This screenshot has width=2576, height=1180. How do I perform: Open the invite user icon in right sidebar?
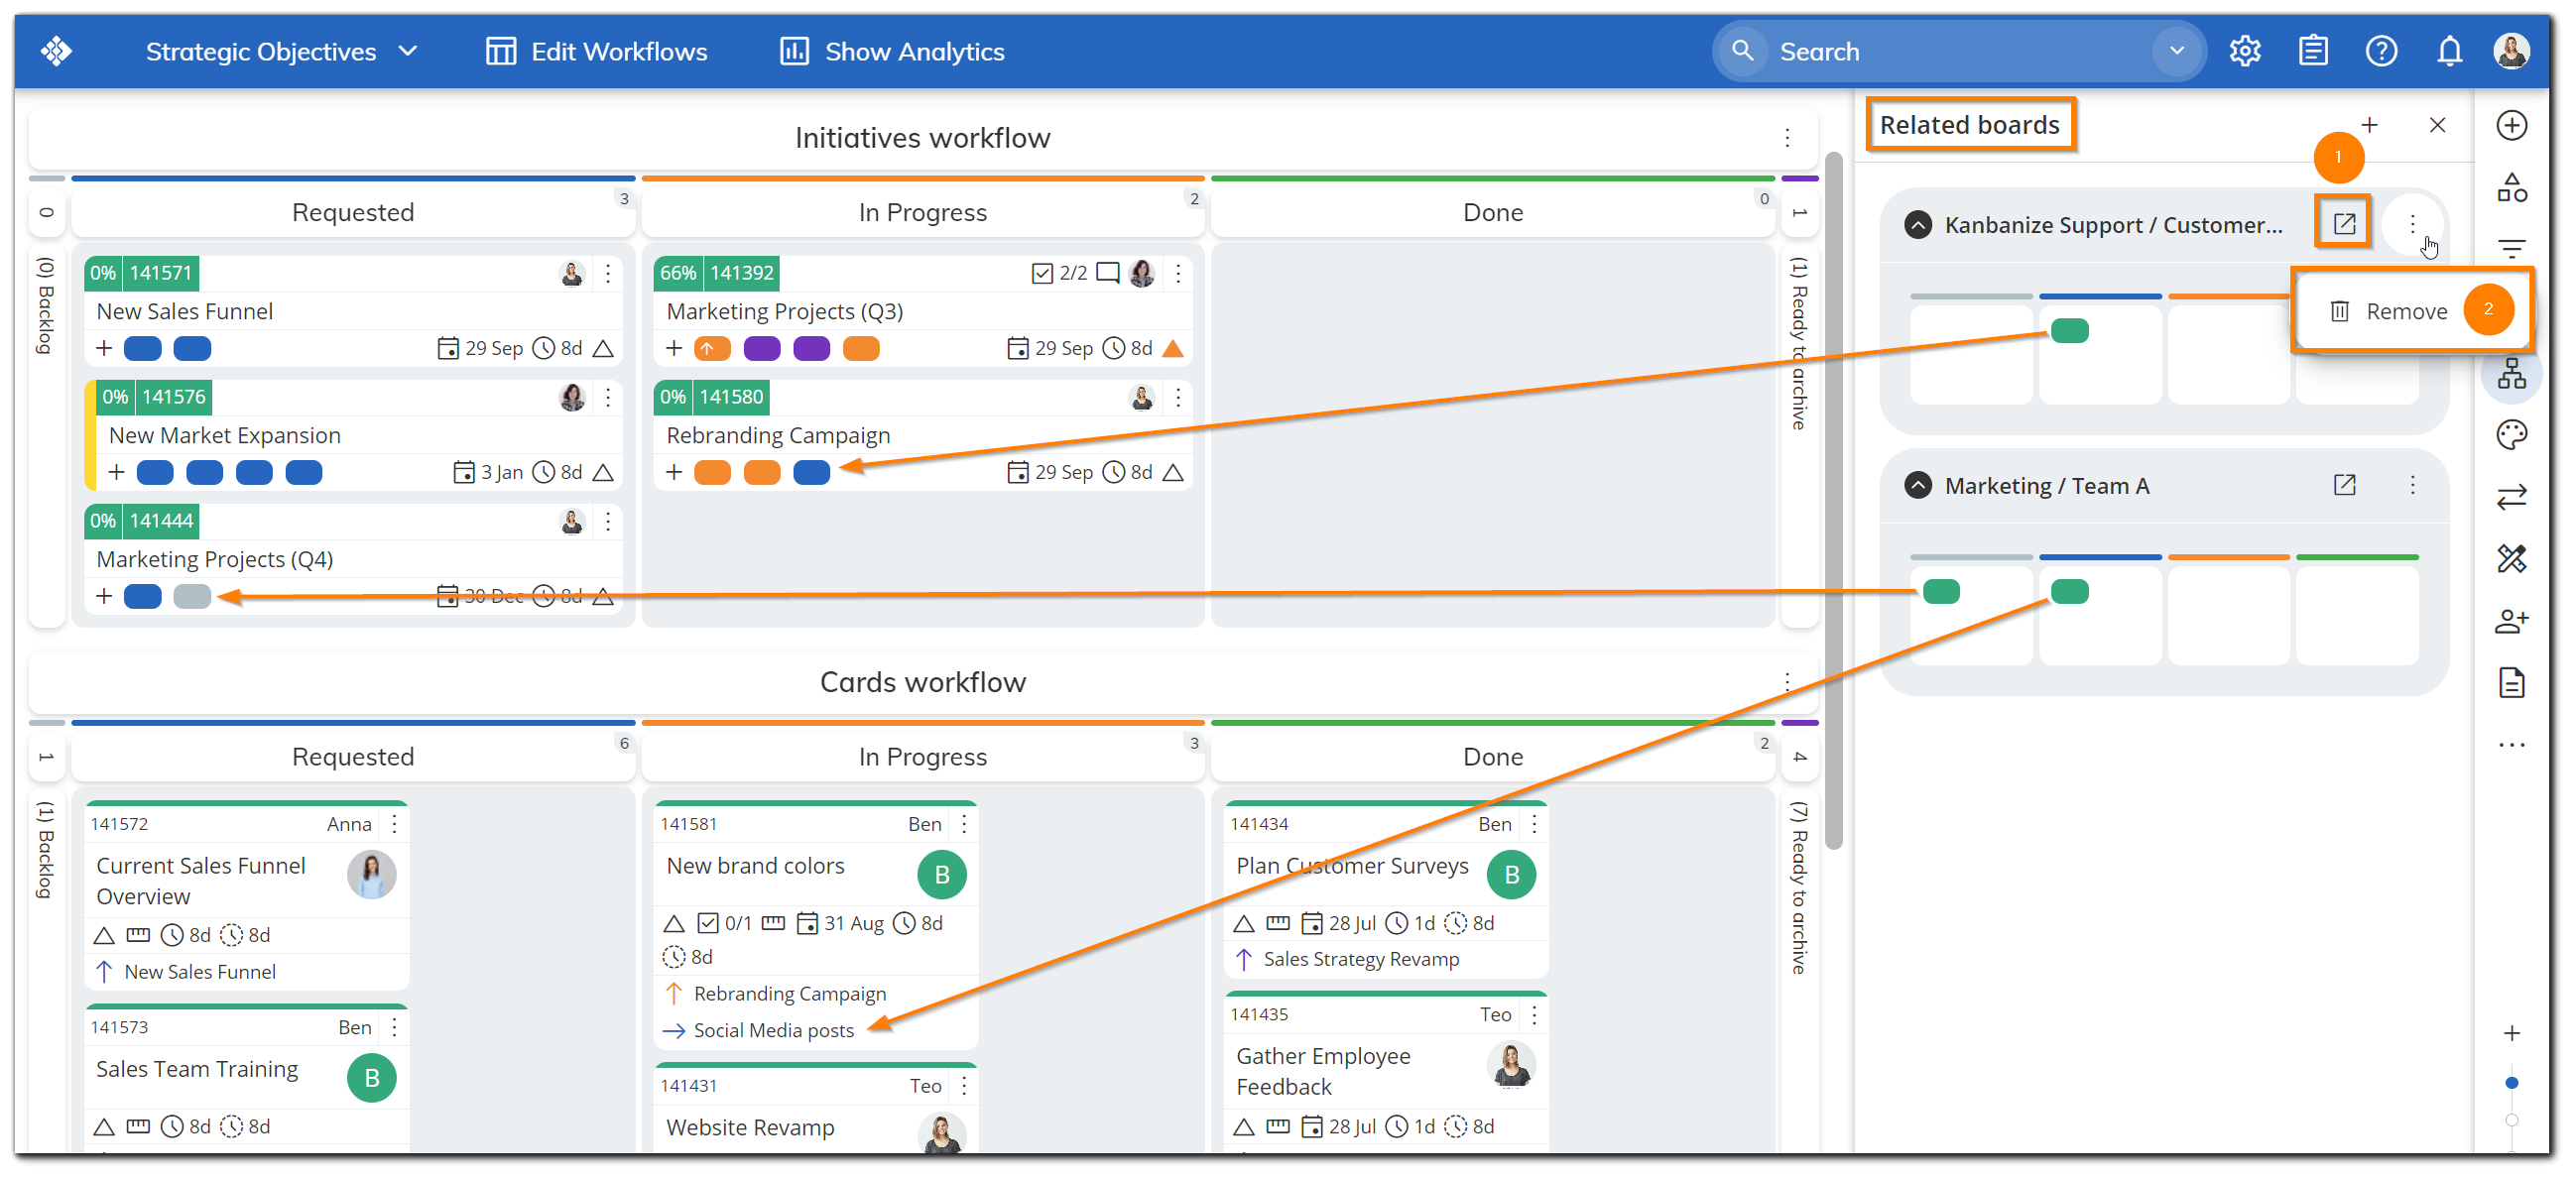coord(2512,621)
